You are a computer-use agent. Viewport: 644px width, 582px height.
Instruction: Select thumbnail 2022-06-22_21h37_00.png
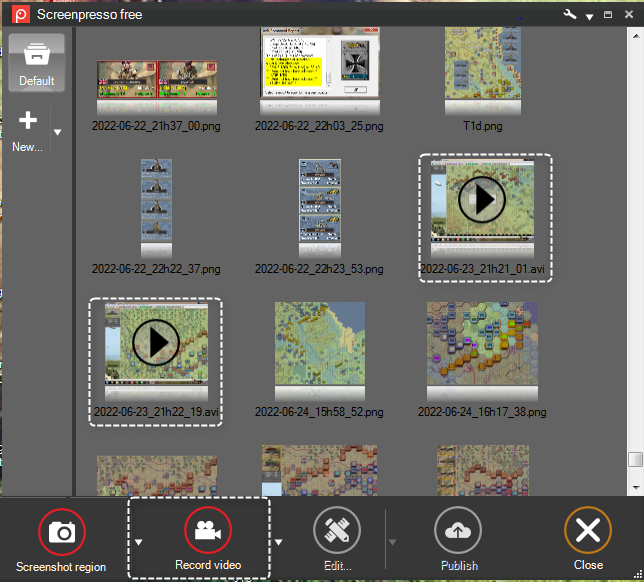point(157,80)
